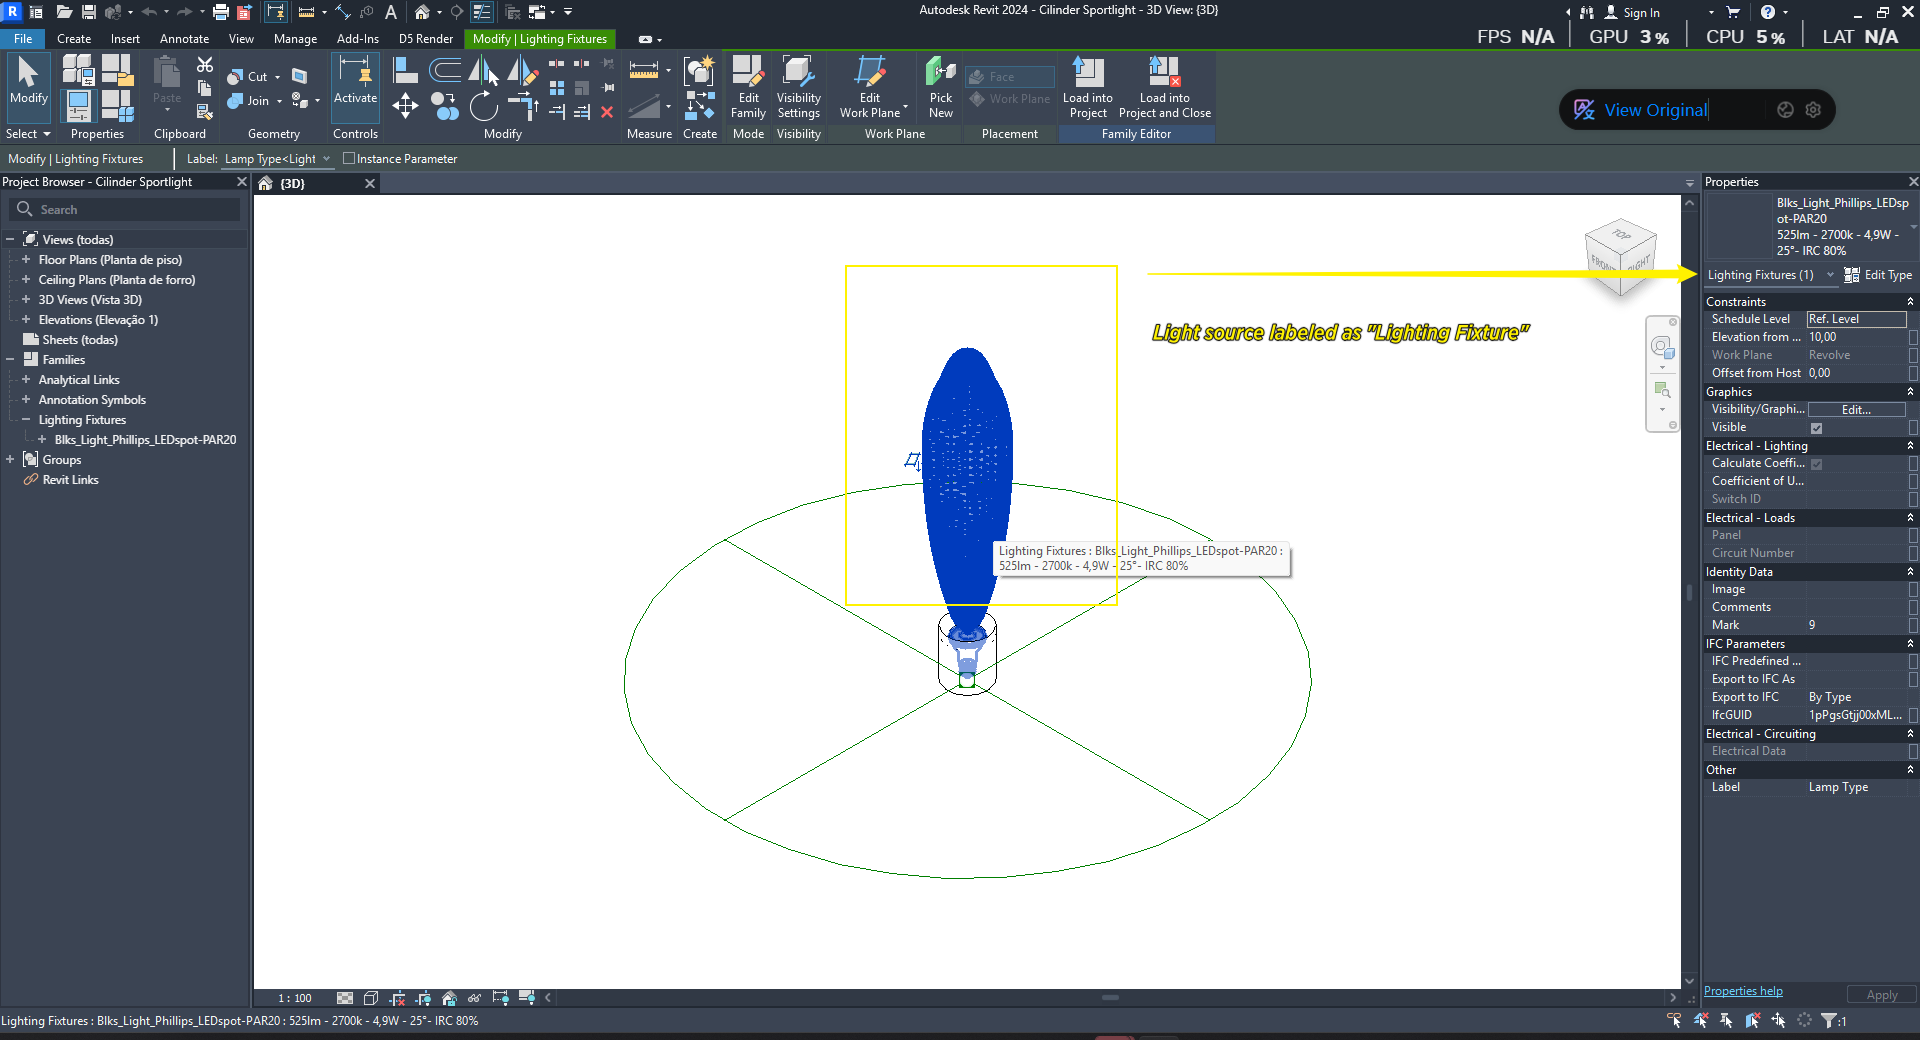The width and height of the screenshot is (1920, 1040).
Task: Switch to the Insert ribbon tab
Action: 125,38
